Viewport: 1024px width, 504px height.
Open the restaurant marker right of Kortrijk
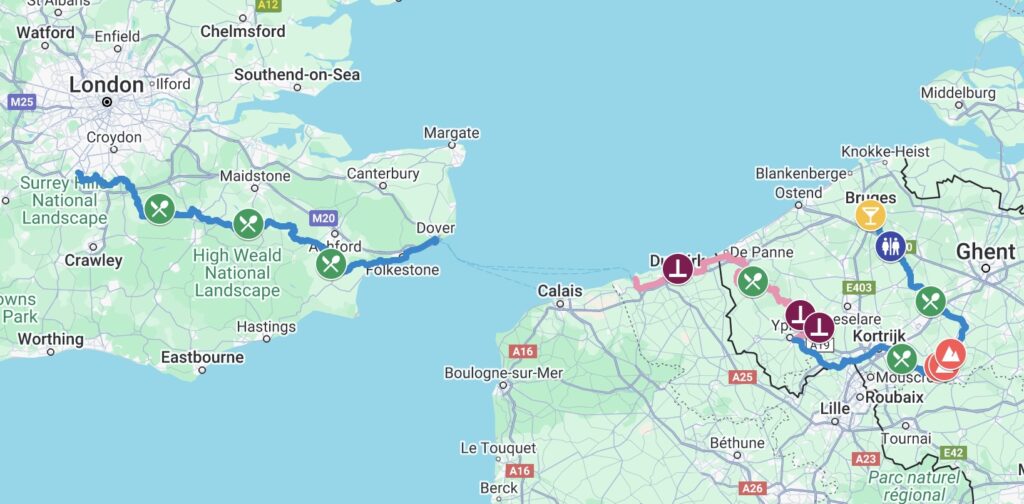pos(902,359)
